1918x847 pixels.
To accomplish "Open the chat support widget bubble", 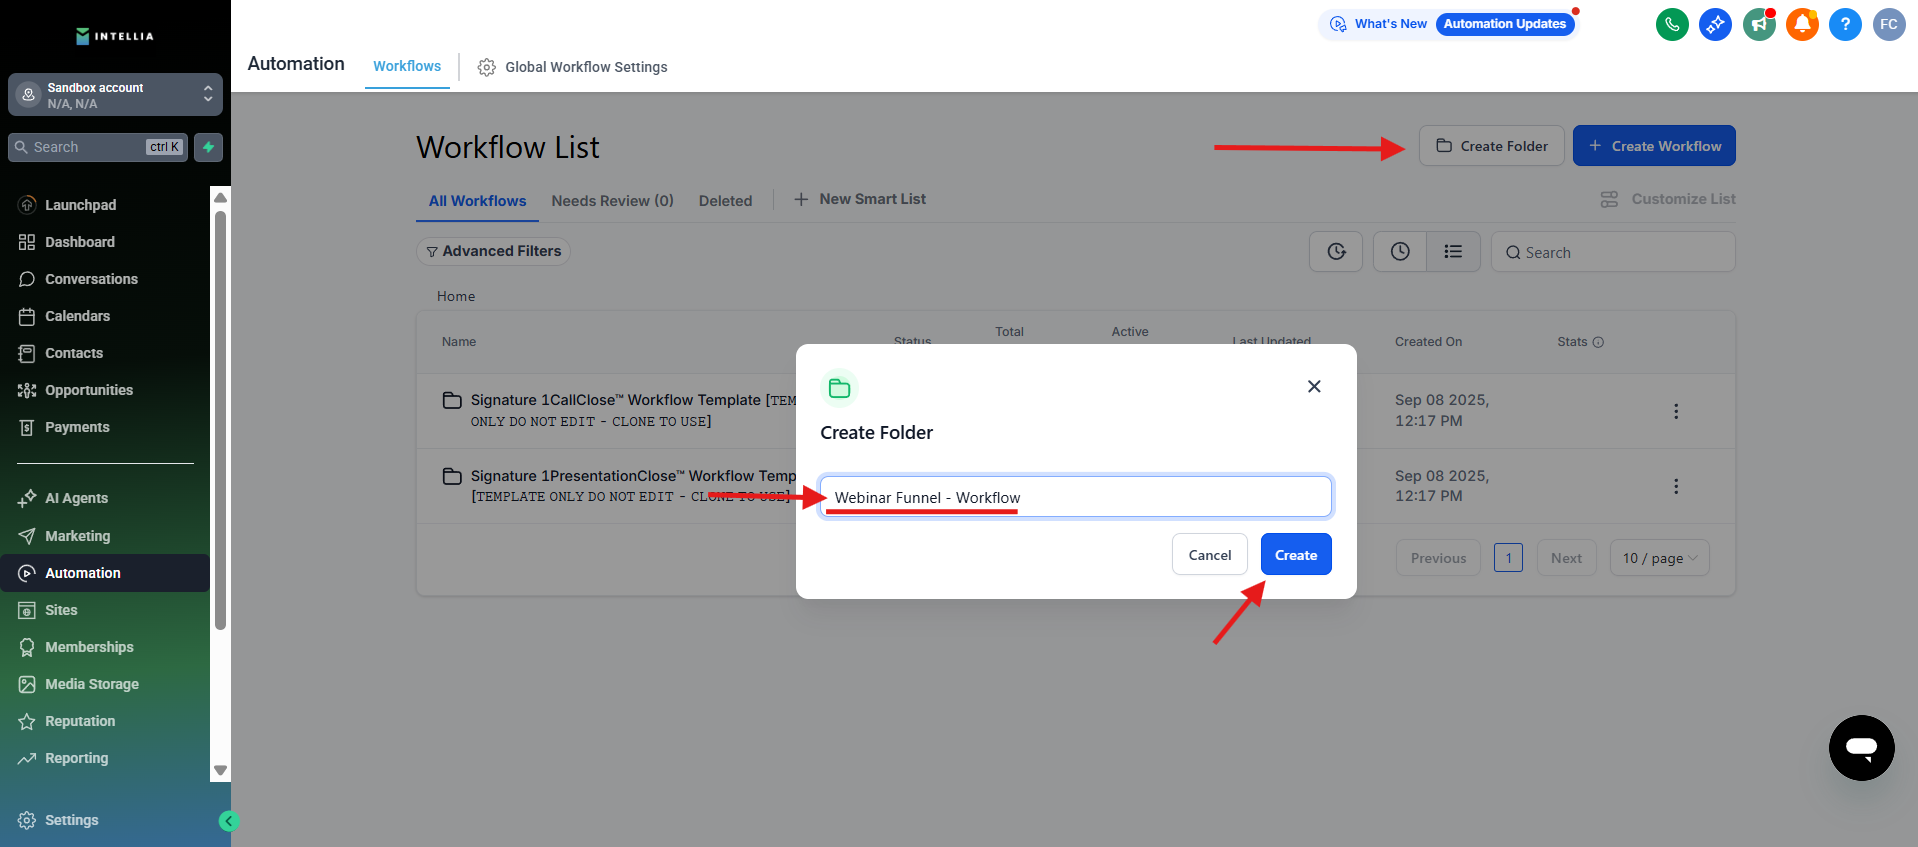I will [1861, 747].
